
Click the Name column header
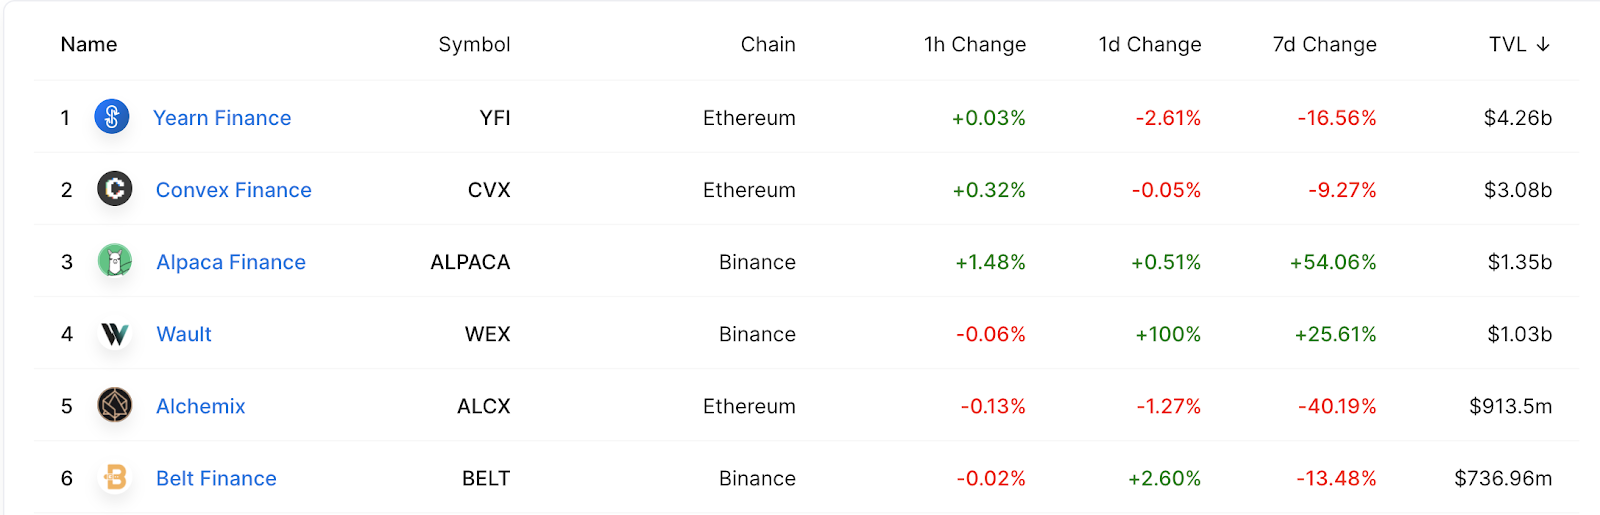(89, 44)
